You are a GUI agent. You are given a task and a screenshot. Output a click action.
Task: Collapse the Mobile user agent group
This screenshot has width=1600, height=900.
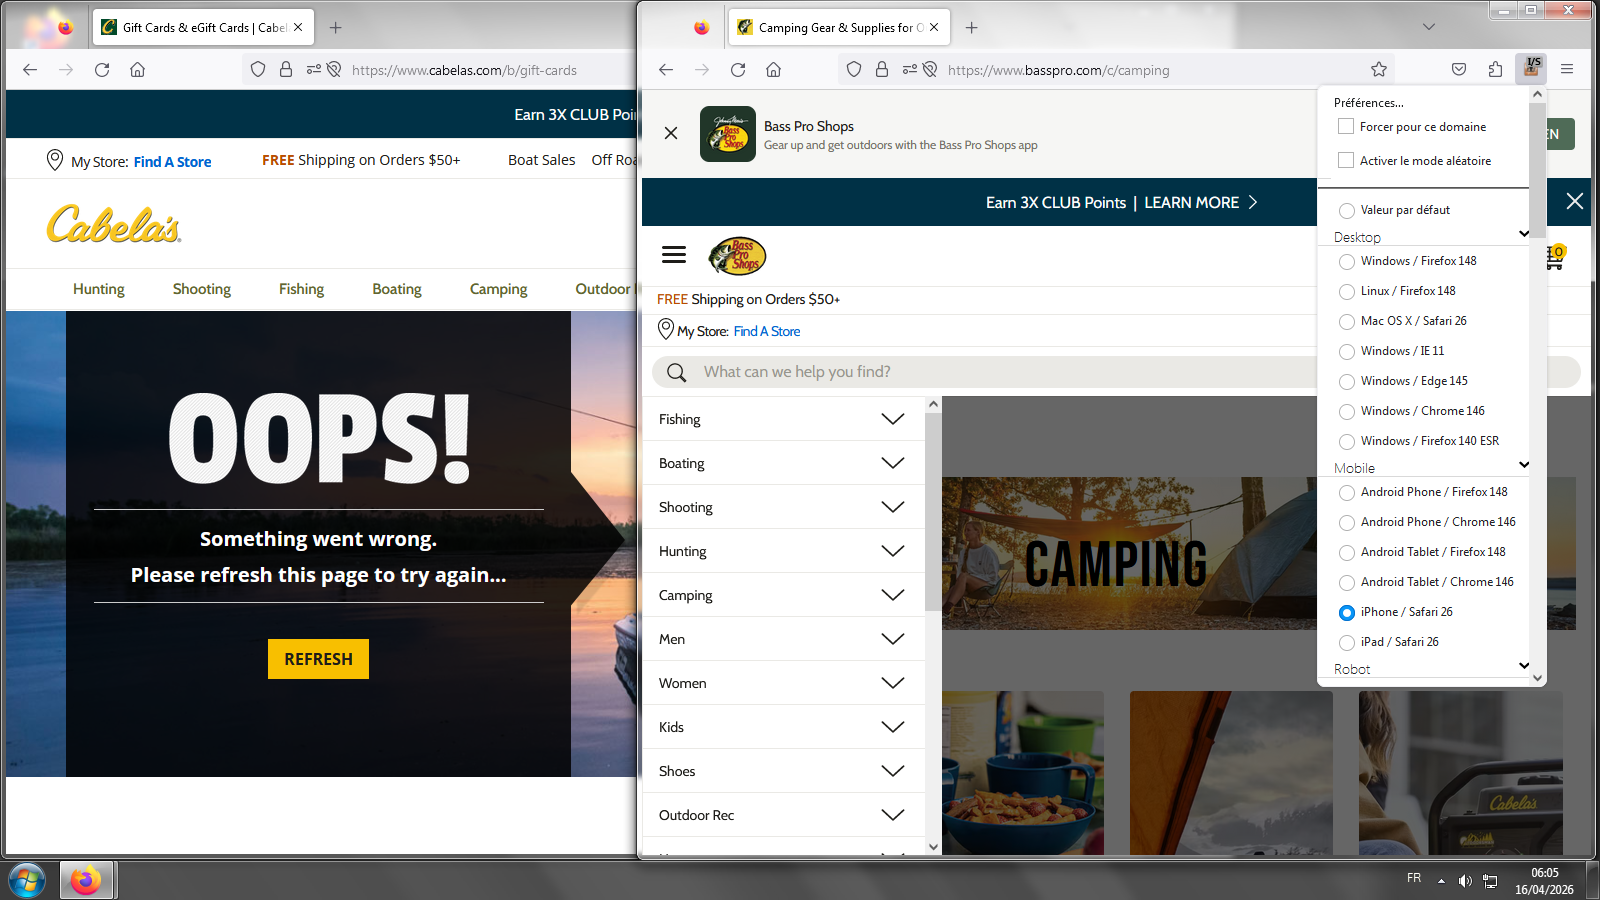[x=1523, y=465]
